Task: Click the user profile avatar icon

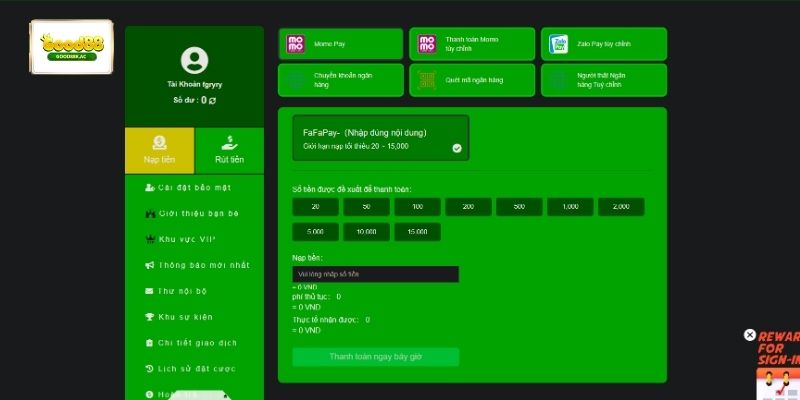Action: point(194,60)
